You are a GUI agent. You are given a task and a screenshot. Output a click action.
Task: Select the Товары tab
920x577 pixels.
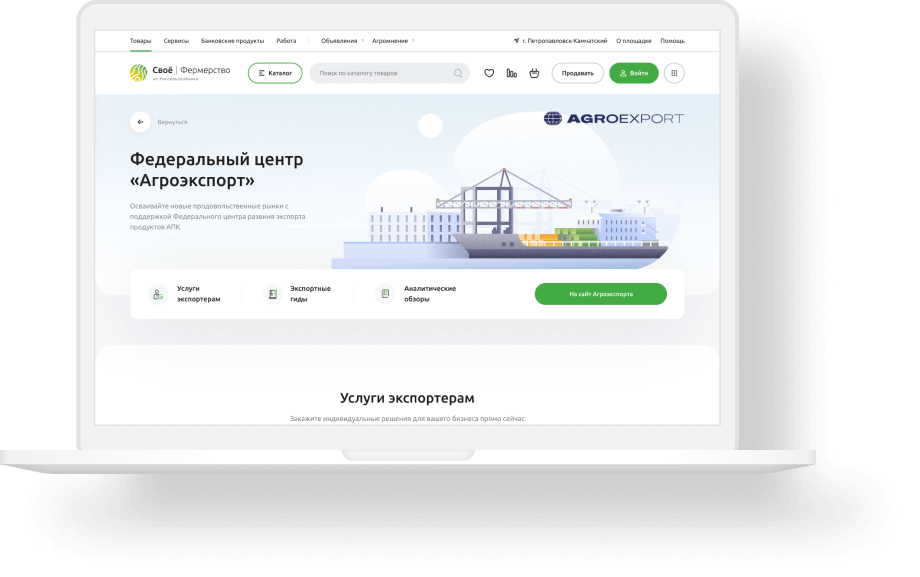point(140,41)
